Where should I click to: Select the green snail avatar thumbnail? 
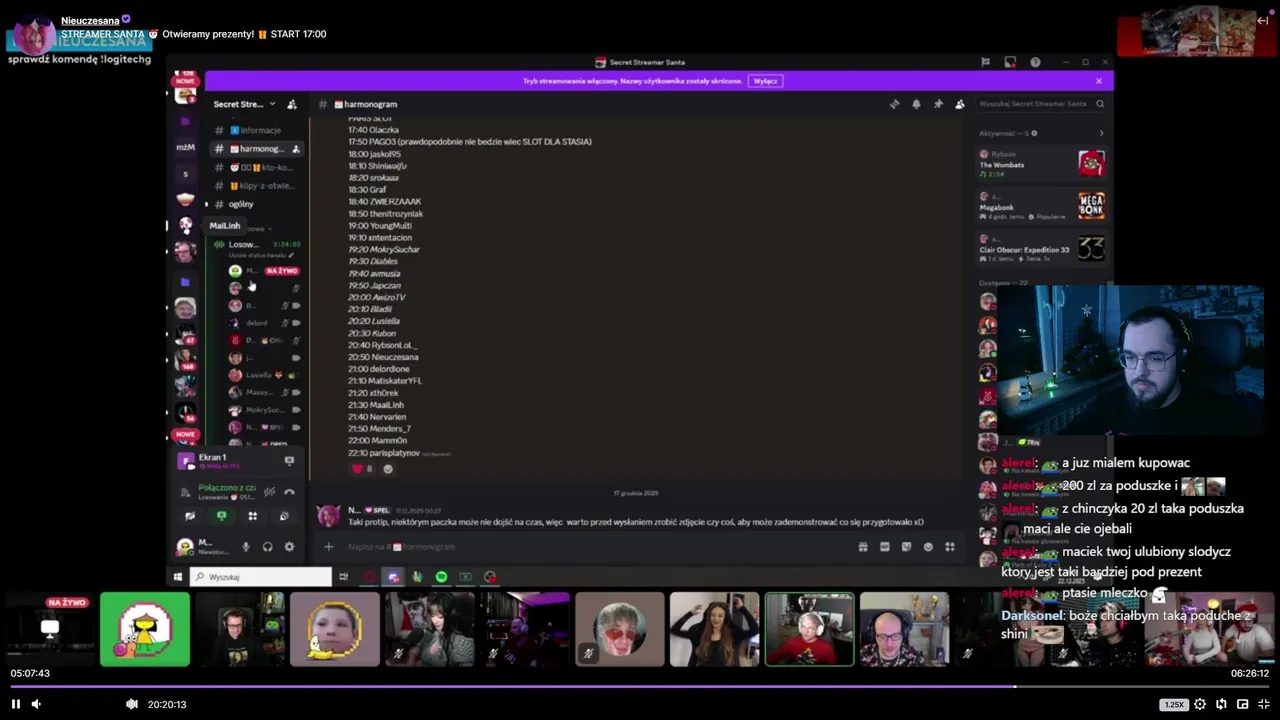(x=145, y=629)
